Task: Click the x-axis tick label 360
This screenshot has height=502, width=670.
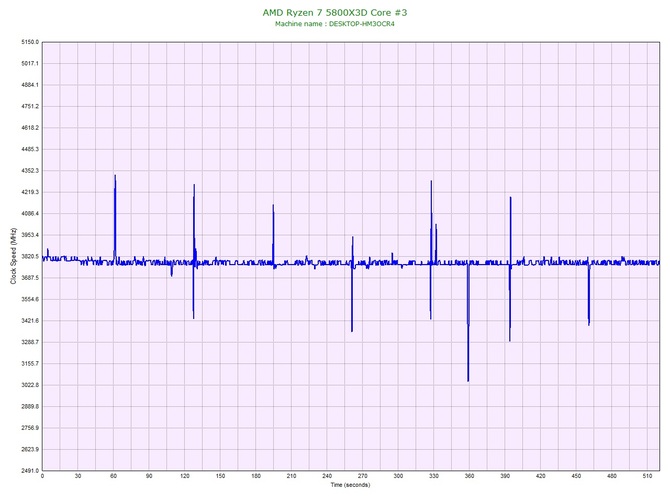Action: click(469, 476)
